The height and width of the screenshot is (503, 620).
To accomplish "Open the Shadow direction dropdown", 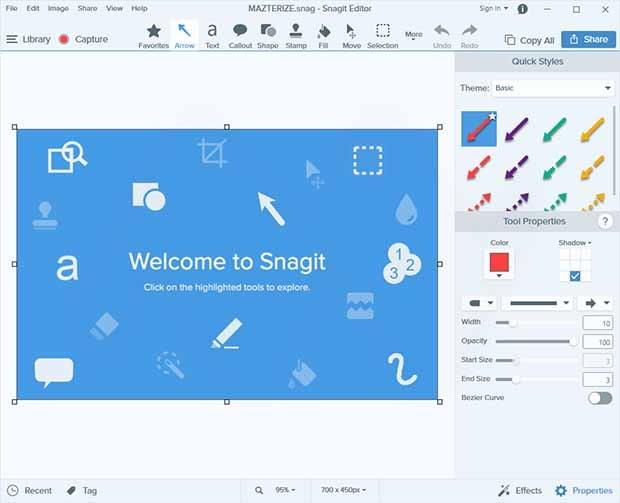I will click(x=575, y=242).
